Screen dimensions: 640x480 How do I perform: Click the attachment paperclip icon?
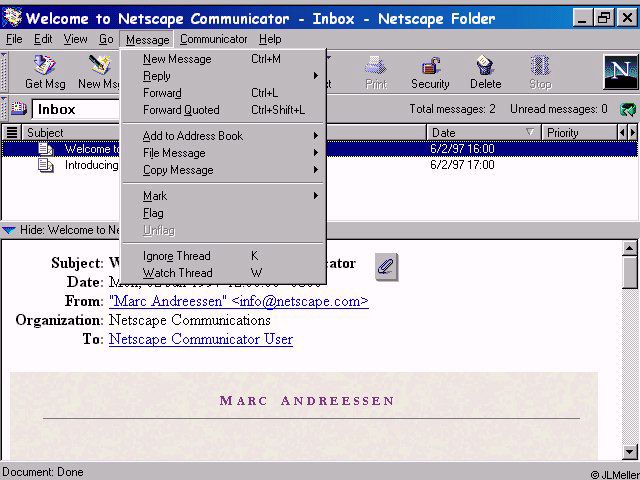pyautogui.click(x=386, y=267)
